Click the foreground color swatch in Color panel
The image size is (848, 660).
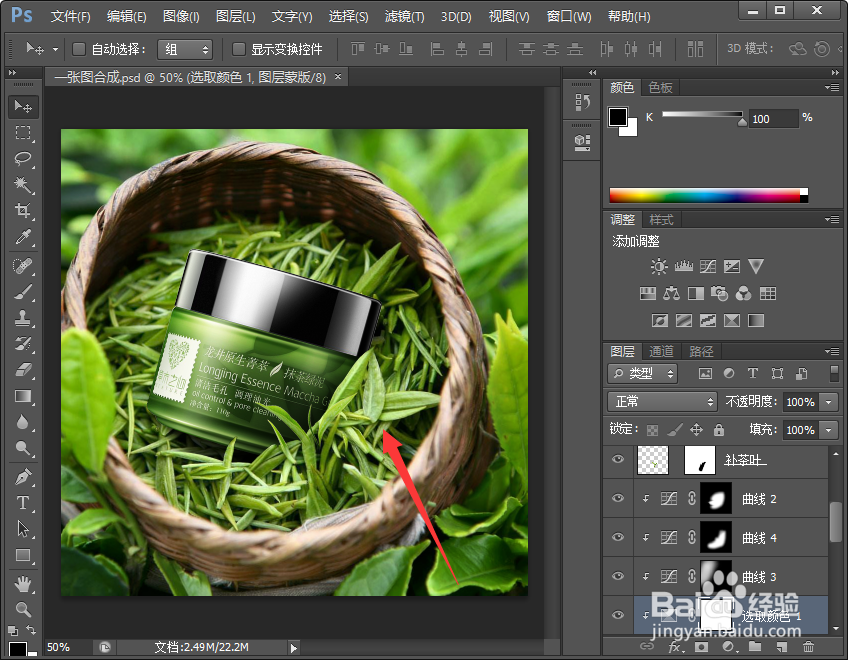[618, 117]
